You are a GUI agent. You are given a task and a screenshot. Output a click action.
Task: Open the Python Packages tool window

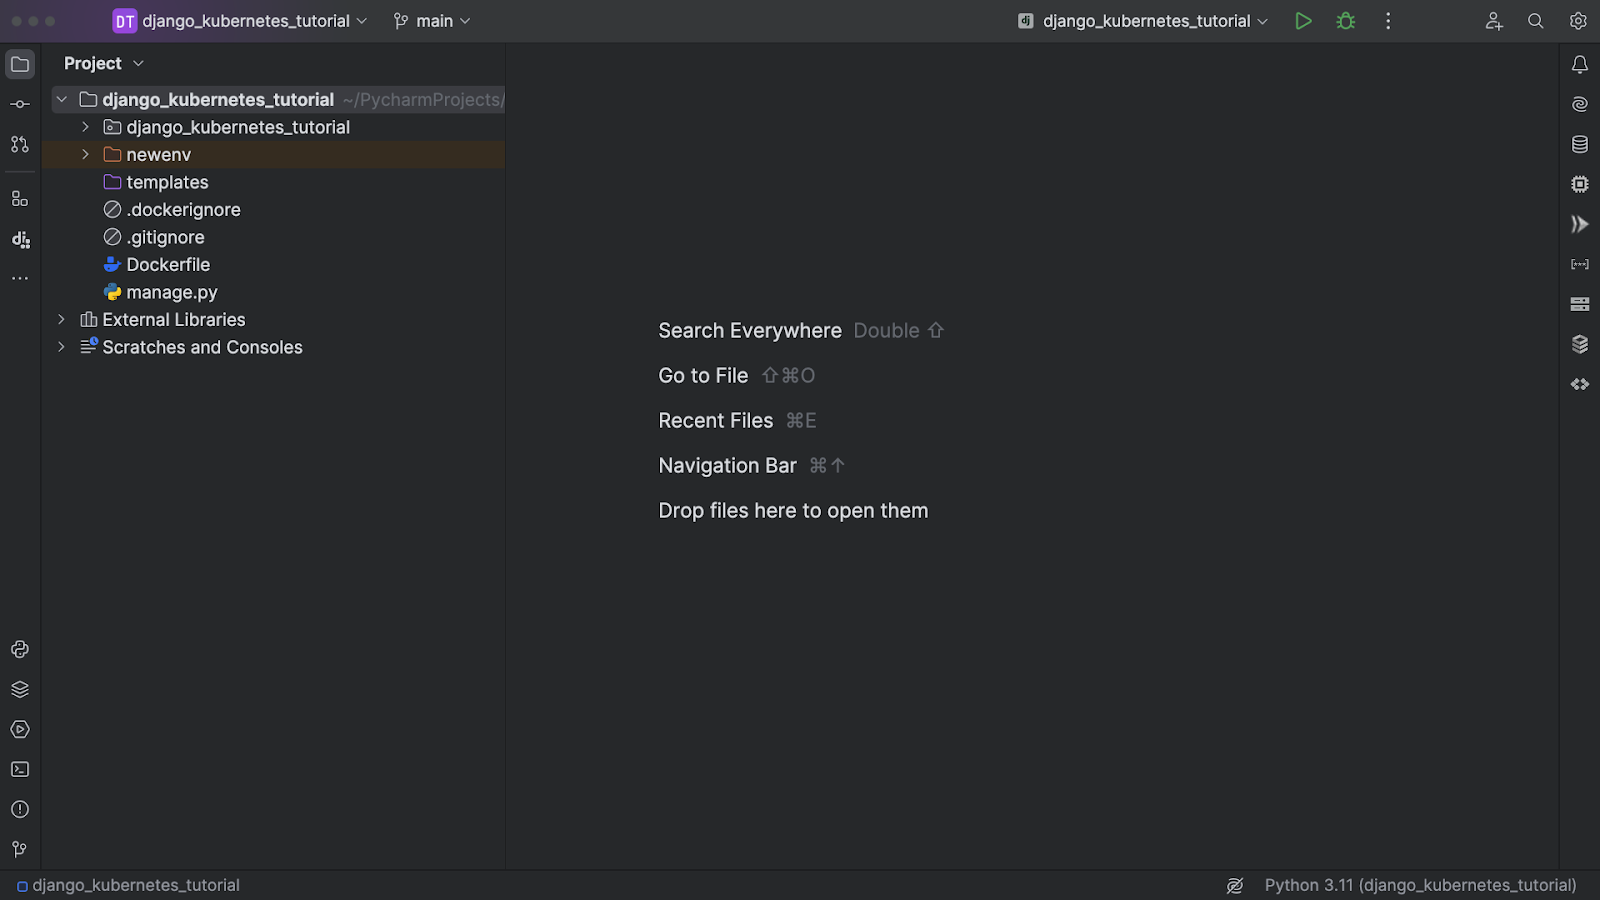coord(20,689)
